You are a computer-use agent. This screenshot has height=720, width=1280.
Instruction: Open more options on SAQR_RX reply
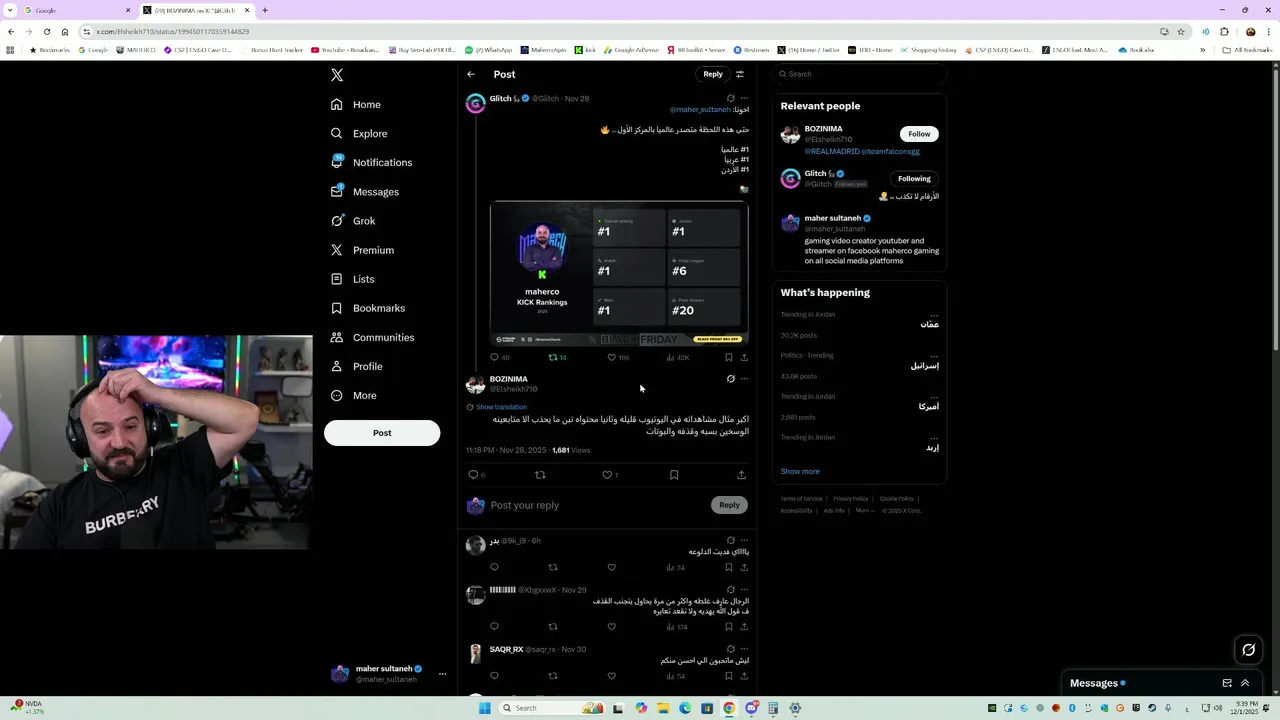[744, 649]
